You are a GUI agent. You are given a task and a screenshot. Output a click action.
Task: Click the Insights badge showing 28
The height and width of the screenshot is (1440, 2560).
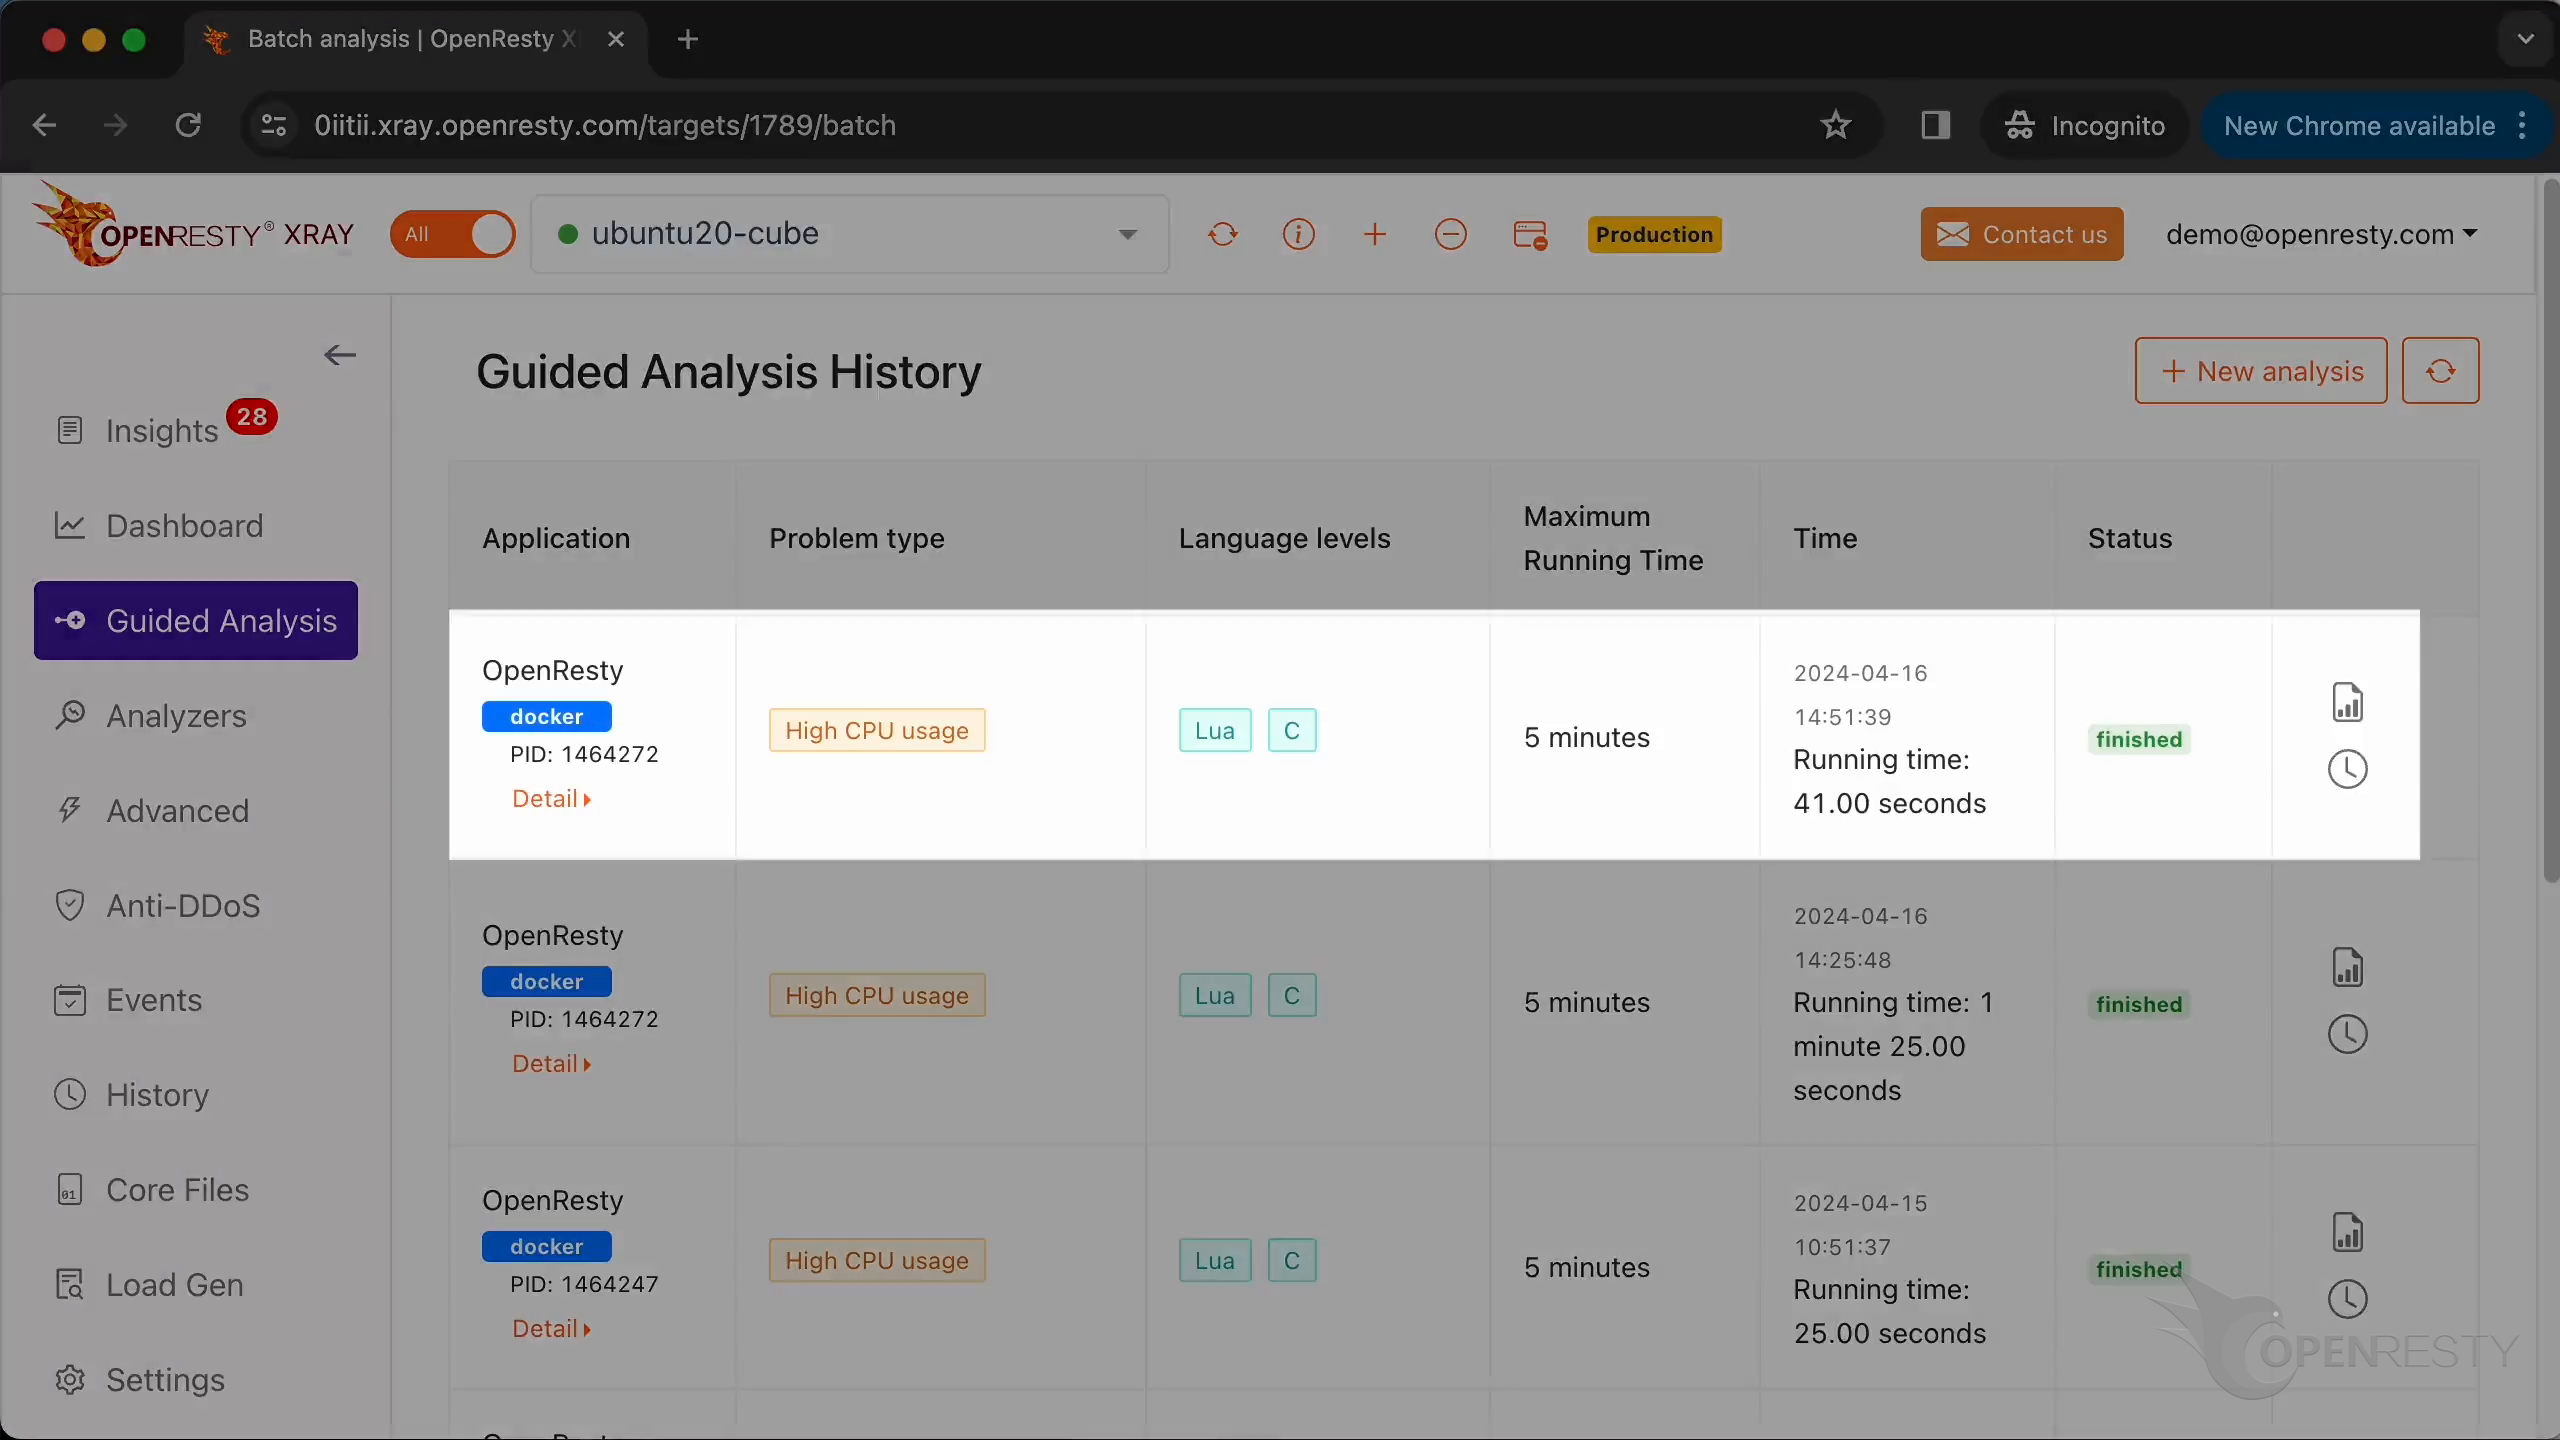point(252,416)
